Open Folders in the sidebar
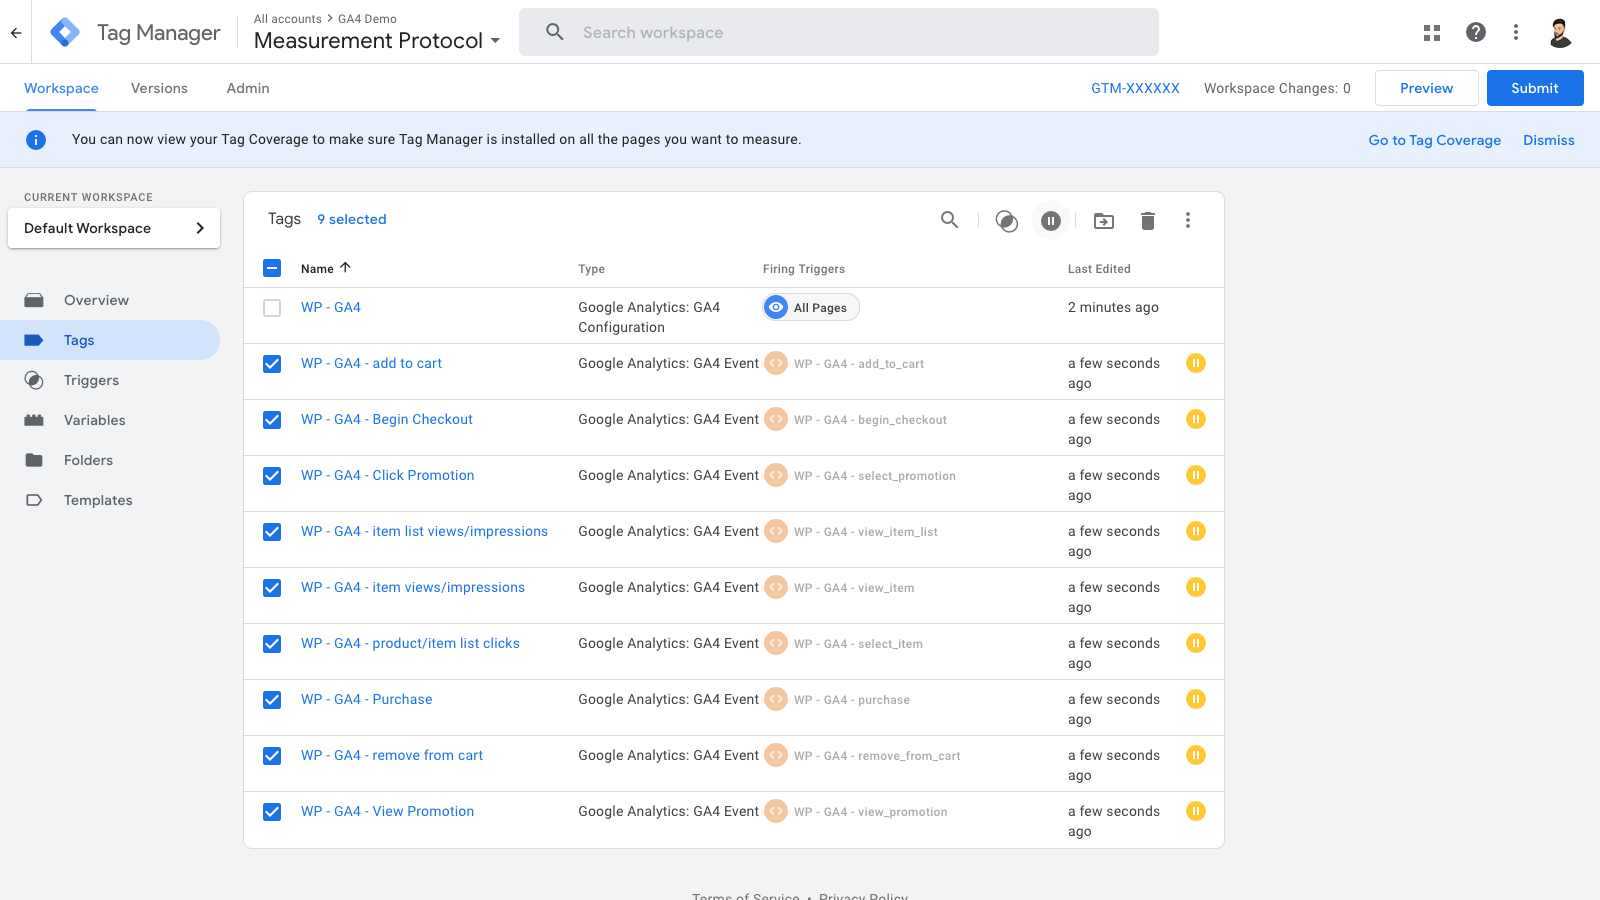The width and height of the screenshot is (1600, 900). point(110,460)
